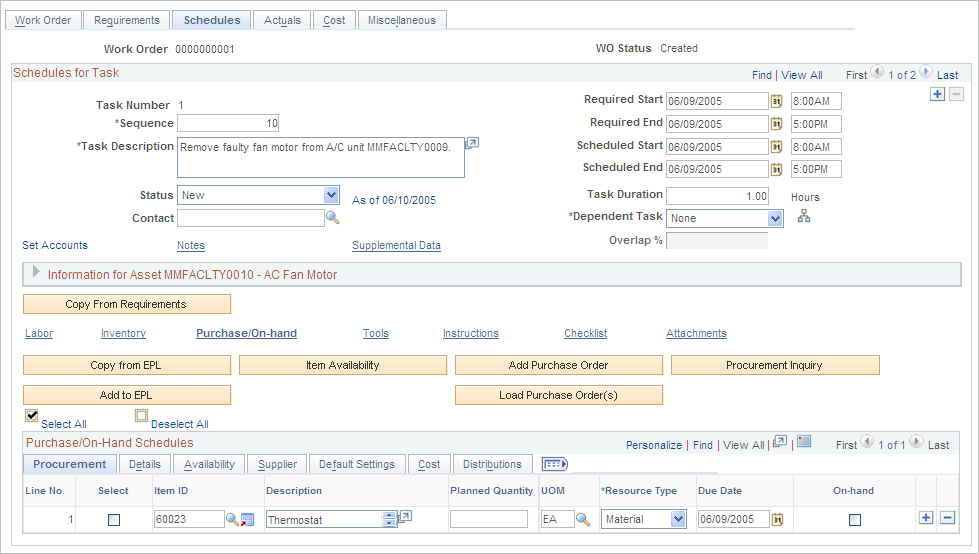Open grid in new window icon

[x=780, y=442]
